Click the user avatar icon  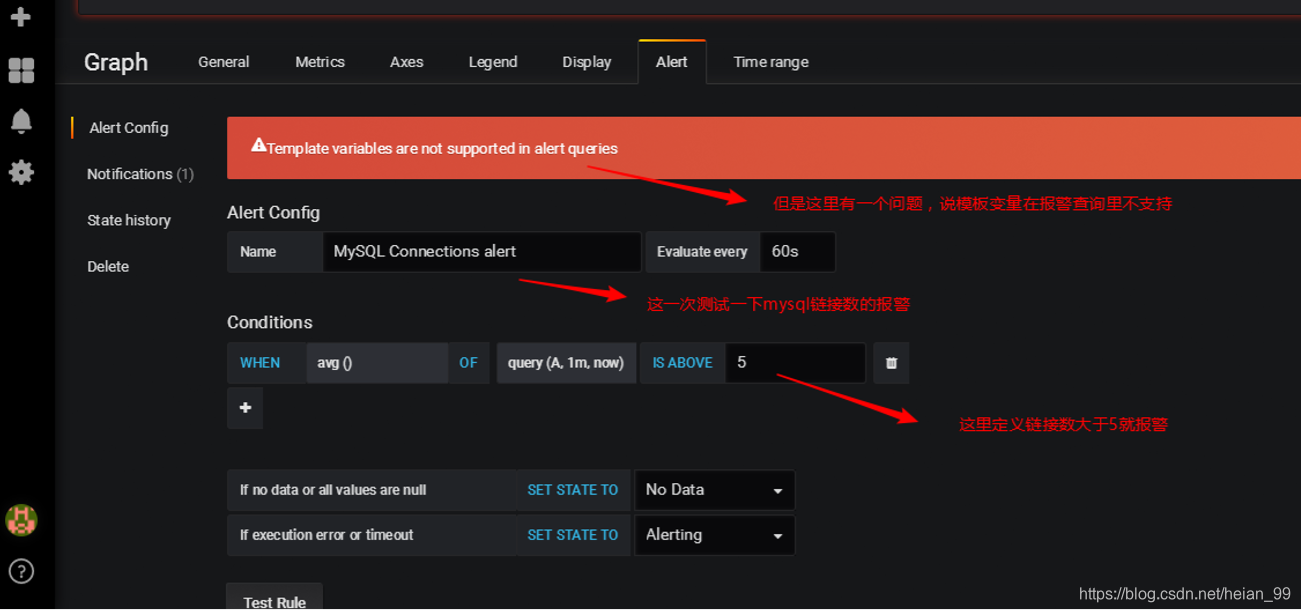coord(21,520)
